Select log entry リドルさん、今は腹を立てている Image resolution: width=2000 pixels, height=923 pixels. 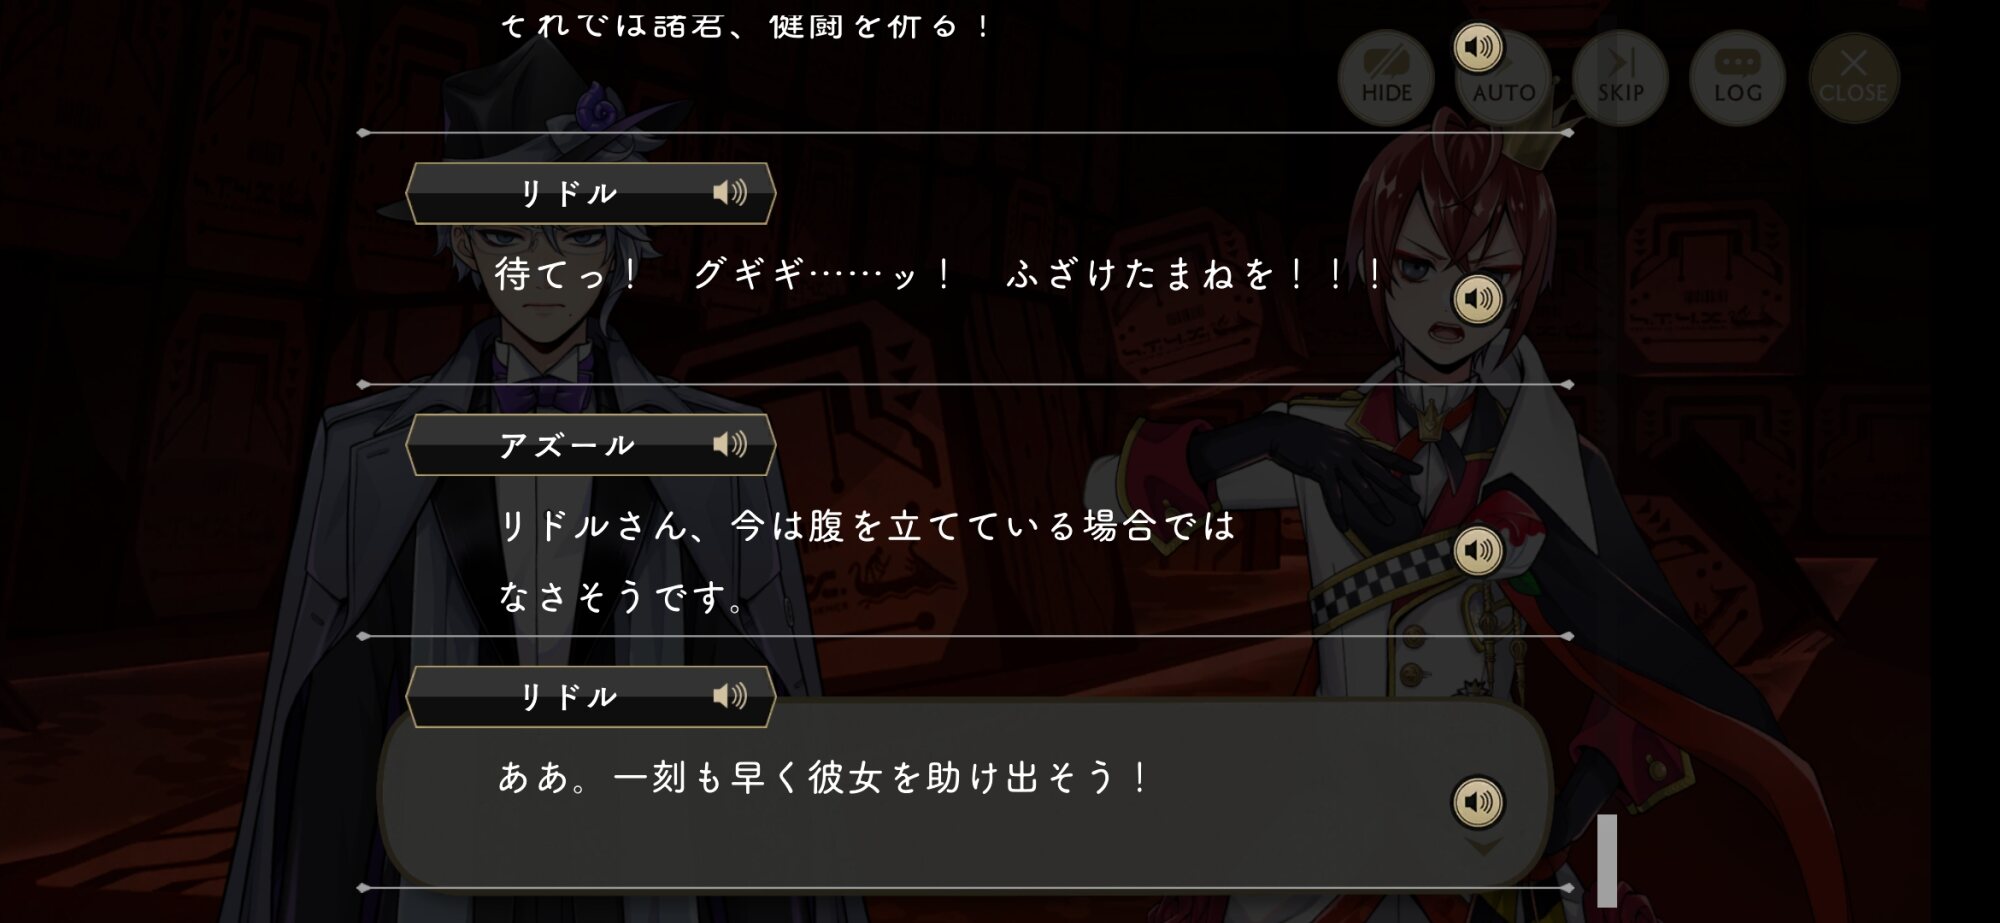(x=867, y=526)
